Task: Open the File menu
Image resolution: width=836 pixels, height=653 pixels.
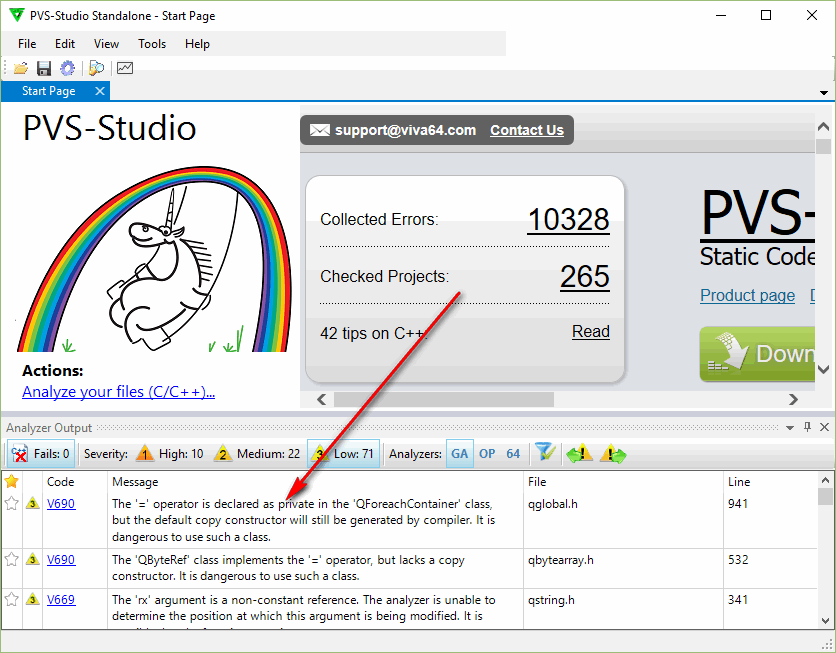Action: [27, 44]
